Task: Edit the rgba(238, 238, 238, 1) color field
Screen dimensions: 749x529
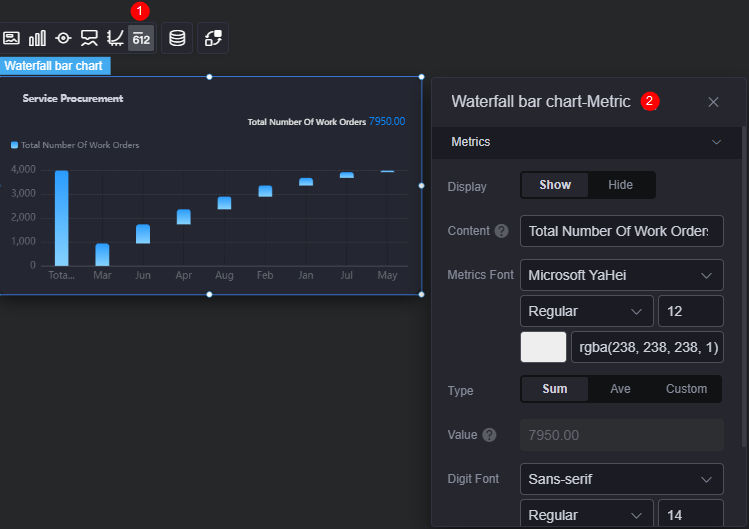Action: (647, 347)
